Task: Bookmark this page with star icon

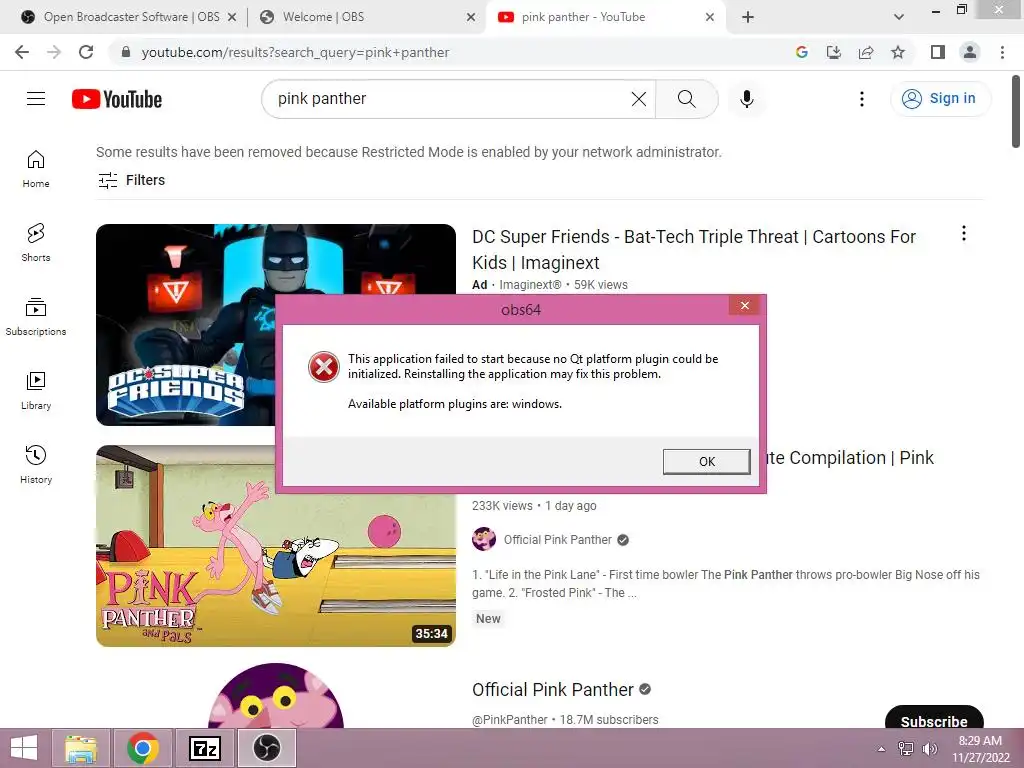Action: (898, 52)
